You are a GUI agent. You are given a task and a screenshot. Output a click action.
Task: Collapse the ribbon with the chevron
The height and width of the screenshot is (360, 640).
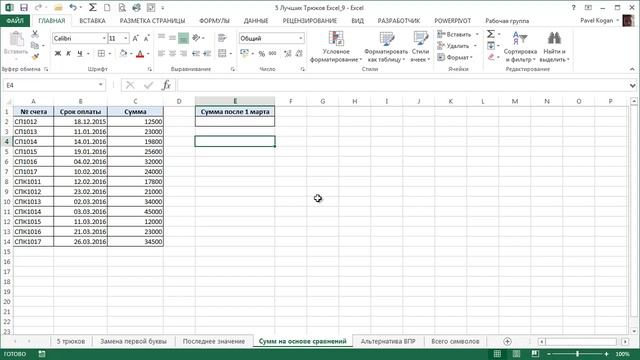632,69
